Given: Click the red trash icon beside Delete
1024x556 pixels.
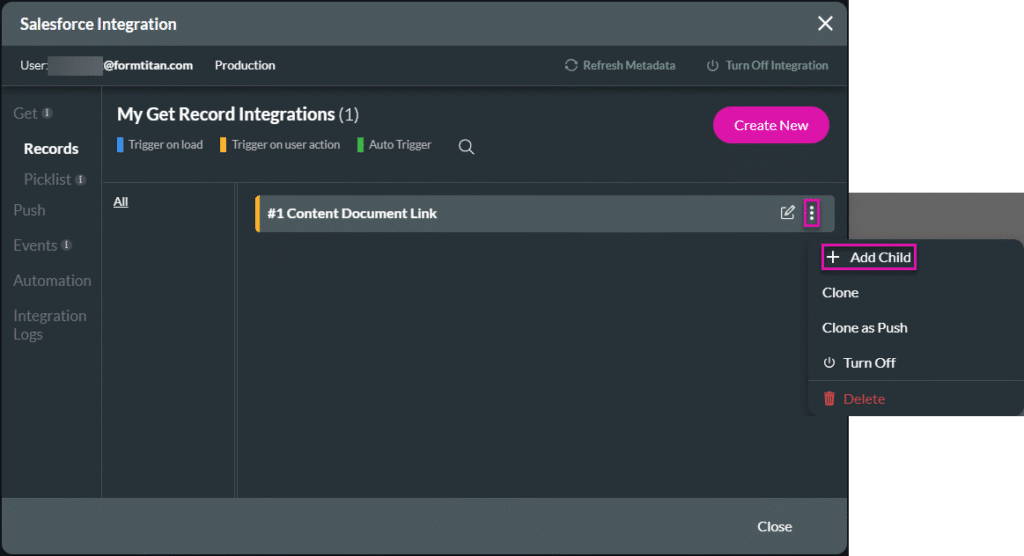Looking at the screenshot, I should 829,399.
